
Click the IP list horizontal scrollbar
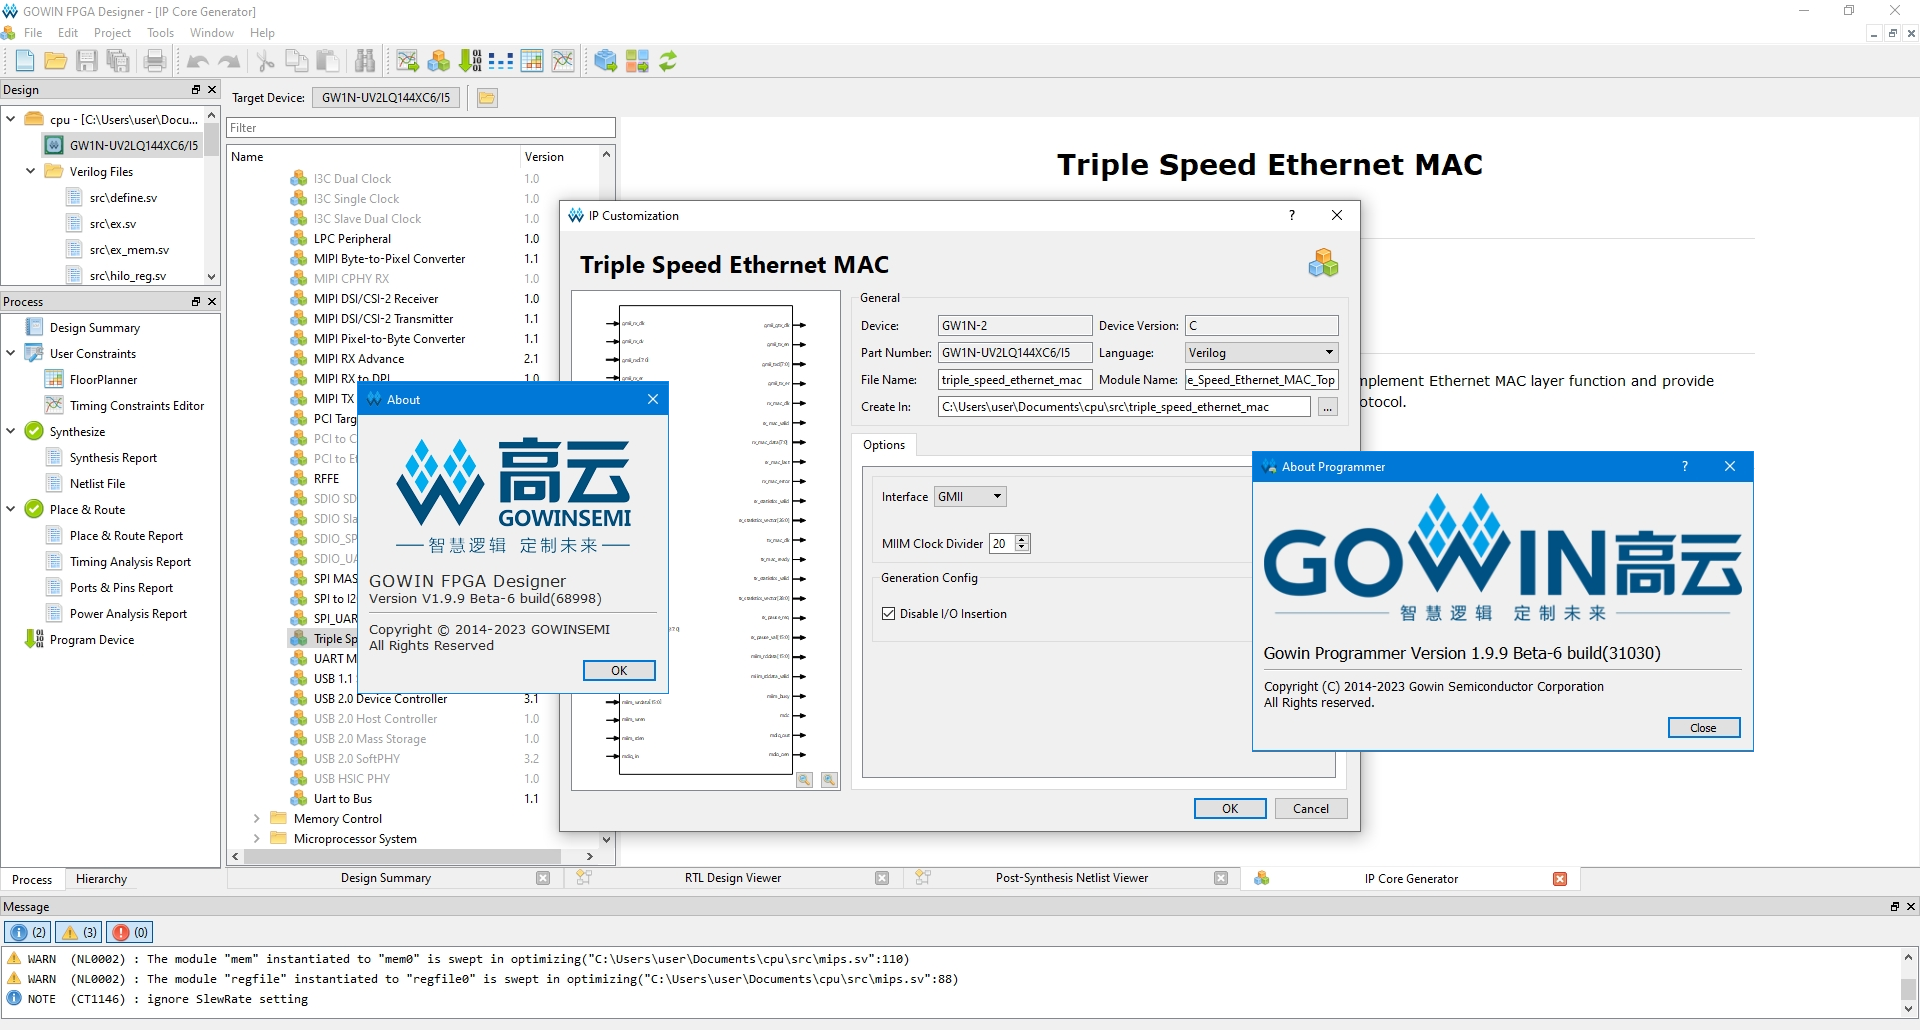(x=403, y=856)
